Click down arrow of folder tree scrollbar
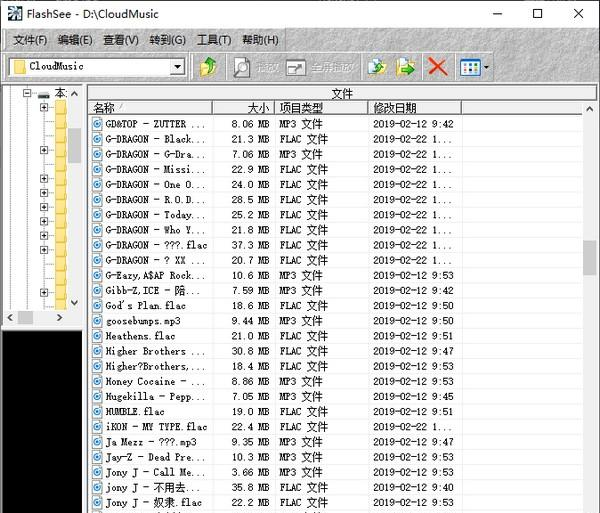The height and width of the screenshot is (513, 600). pyautogui.click(x=75, y=302)
